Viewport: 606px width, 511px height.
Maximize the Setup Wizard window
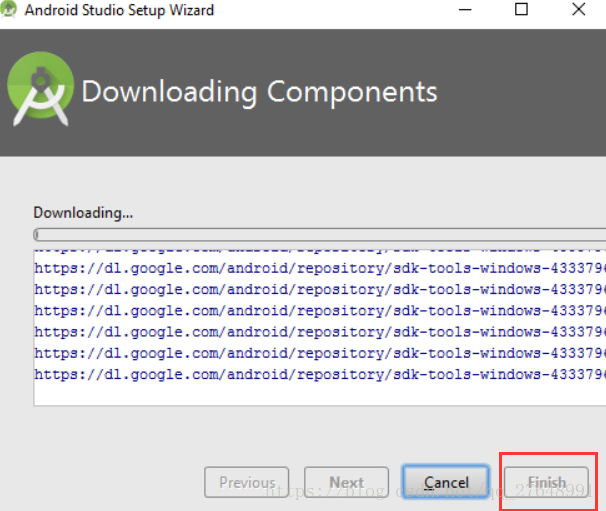click(x=521, y=9)
